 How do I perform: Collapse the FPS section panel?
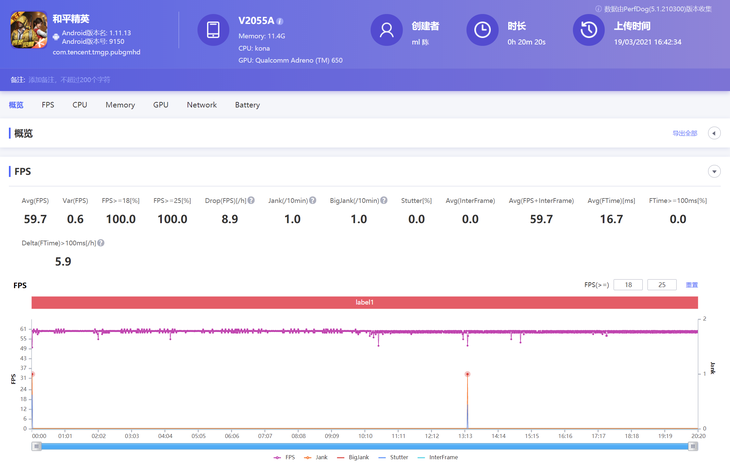click(x=714, y=172)
